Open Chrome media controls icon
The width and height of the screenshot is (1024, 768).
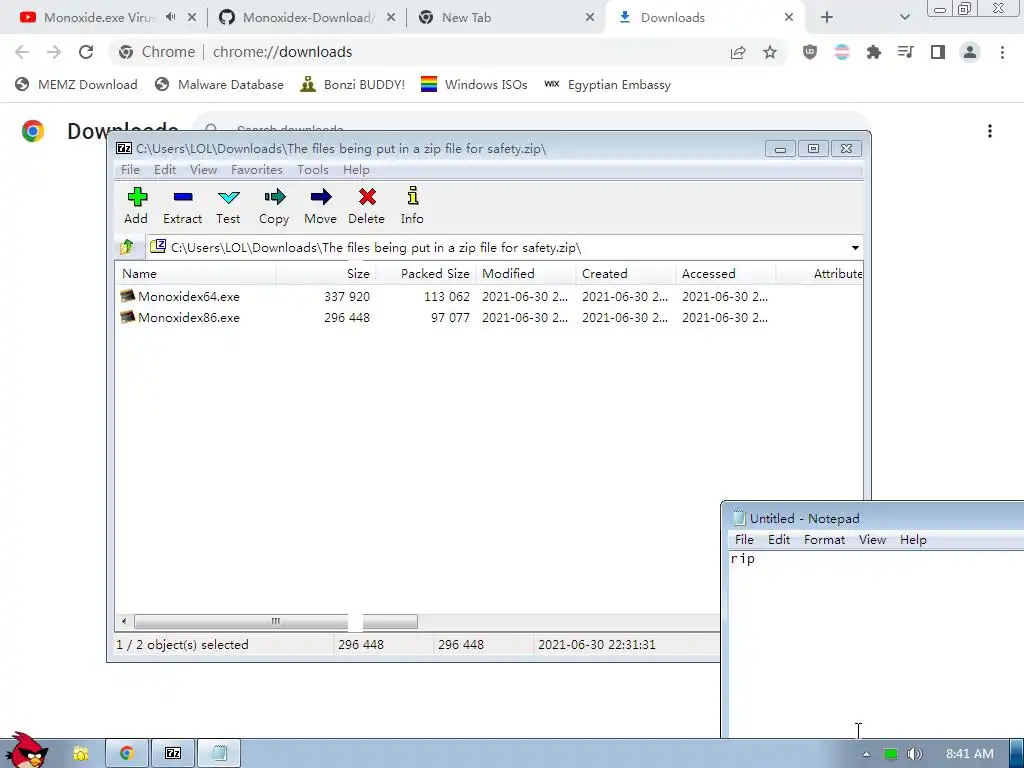[x=905, y=52]
